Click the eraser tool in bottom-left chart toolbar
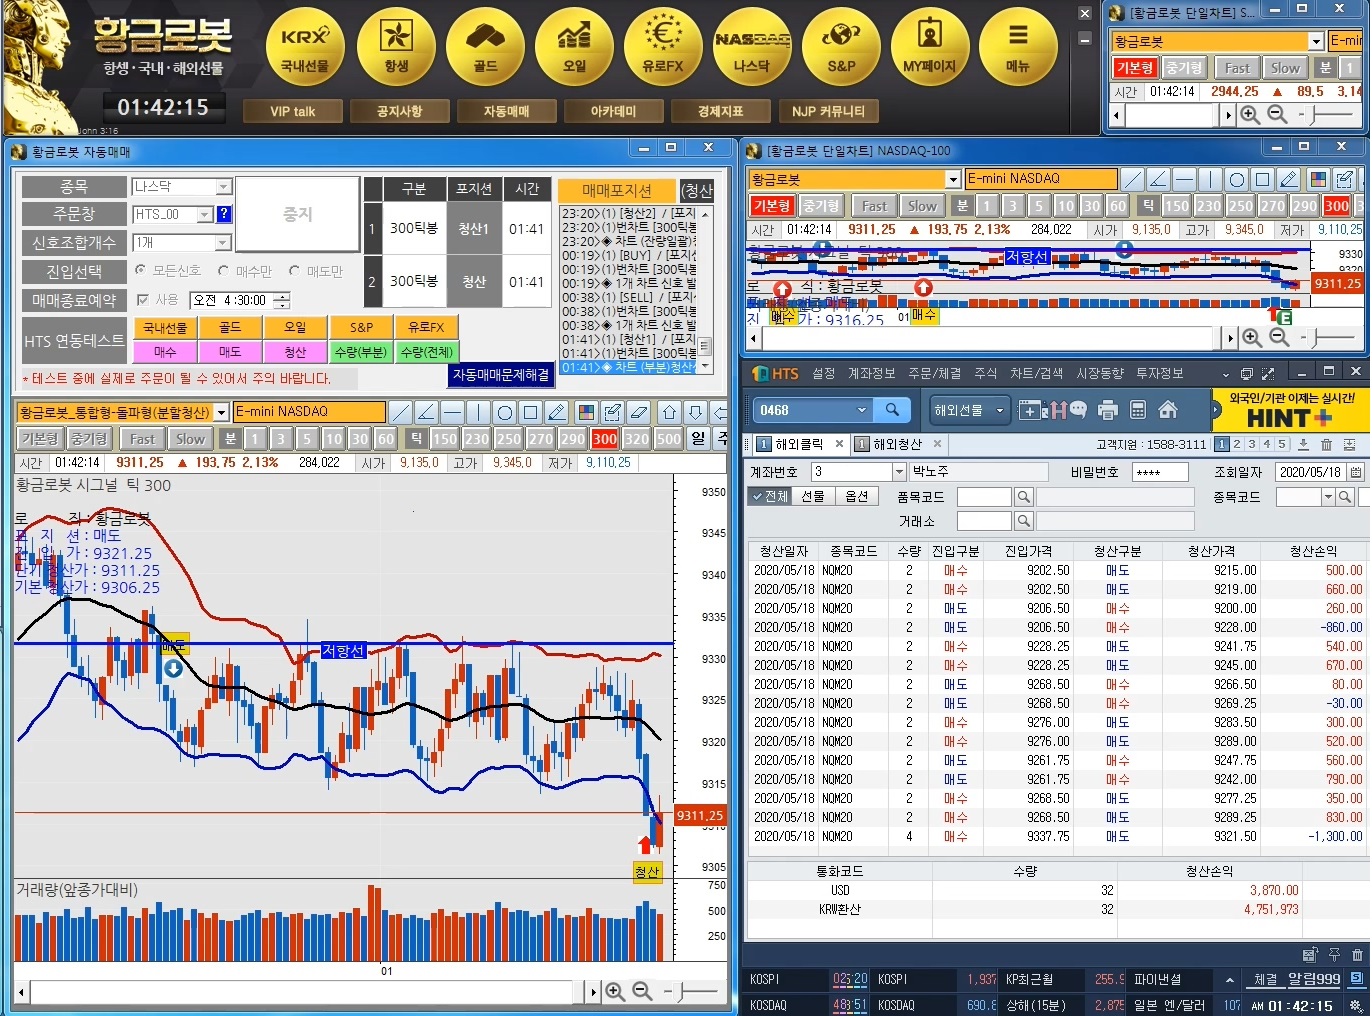 coord(639,412)
